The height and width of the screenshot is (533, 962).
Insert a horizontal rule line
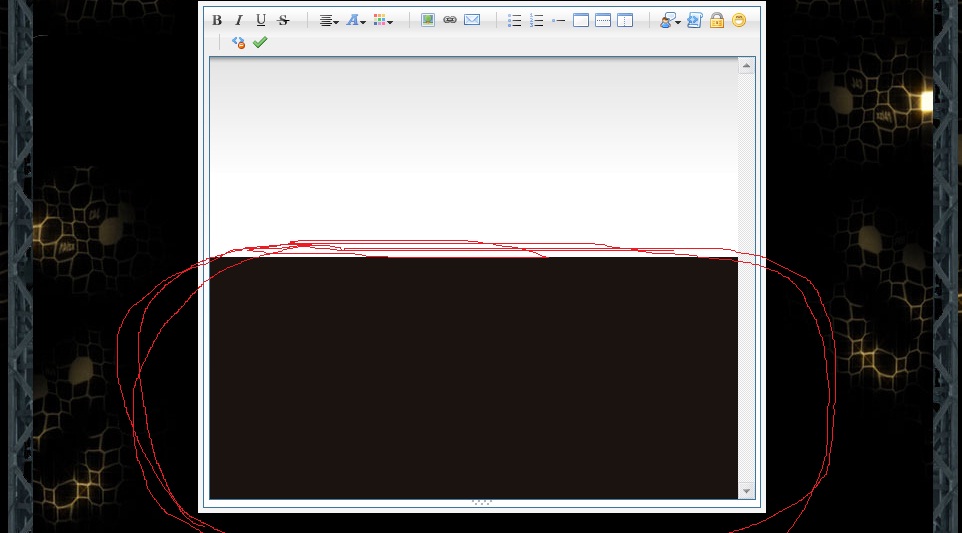559,20
